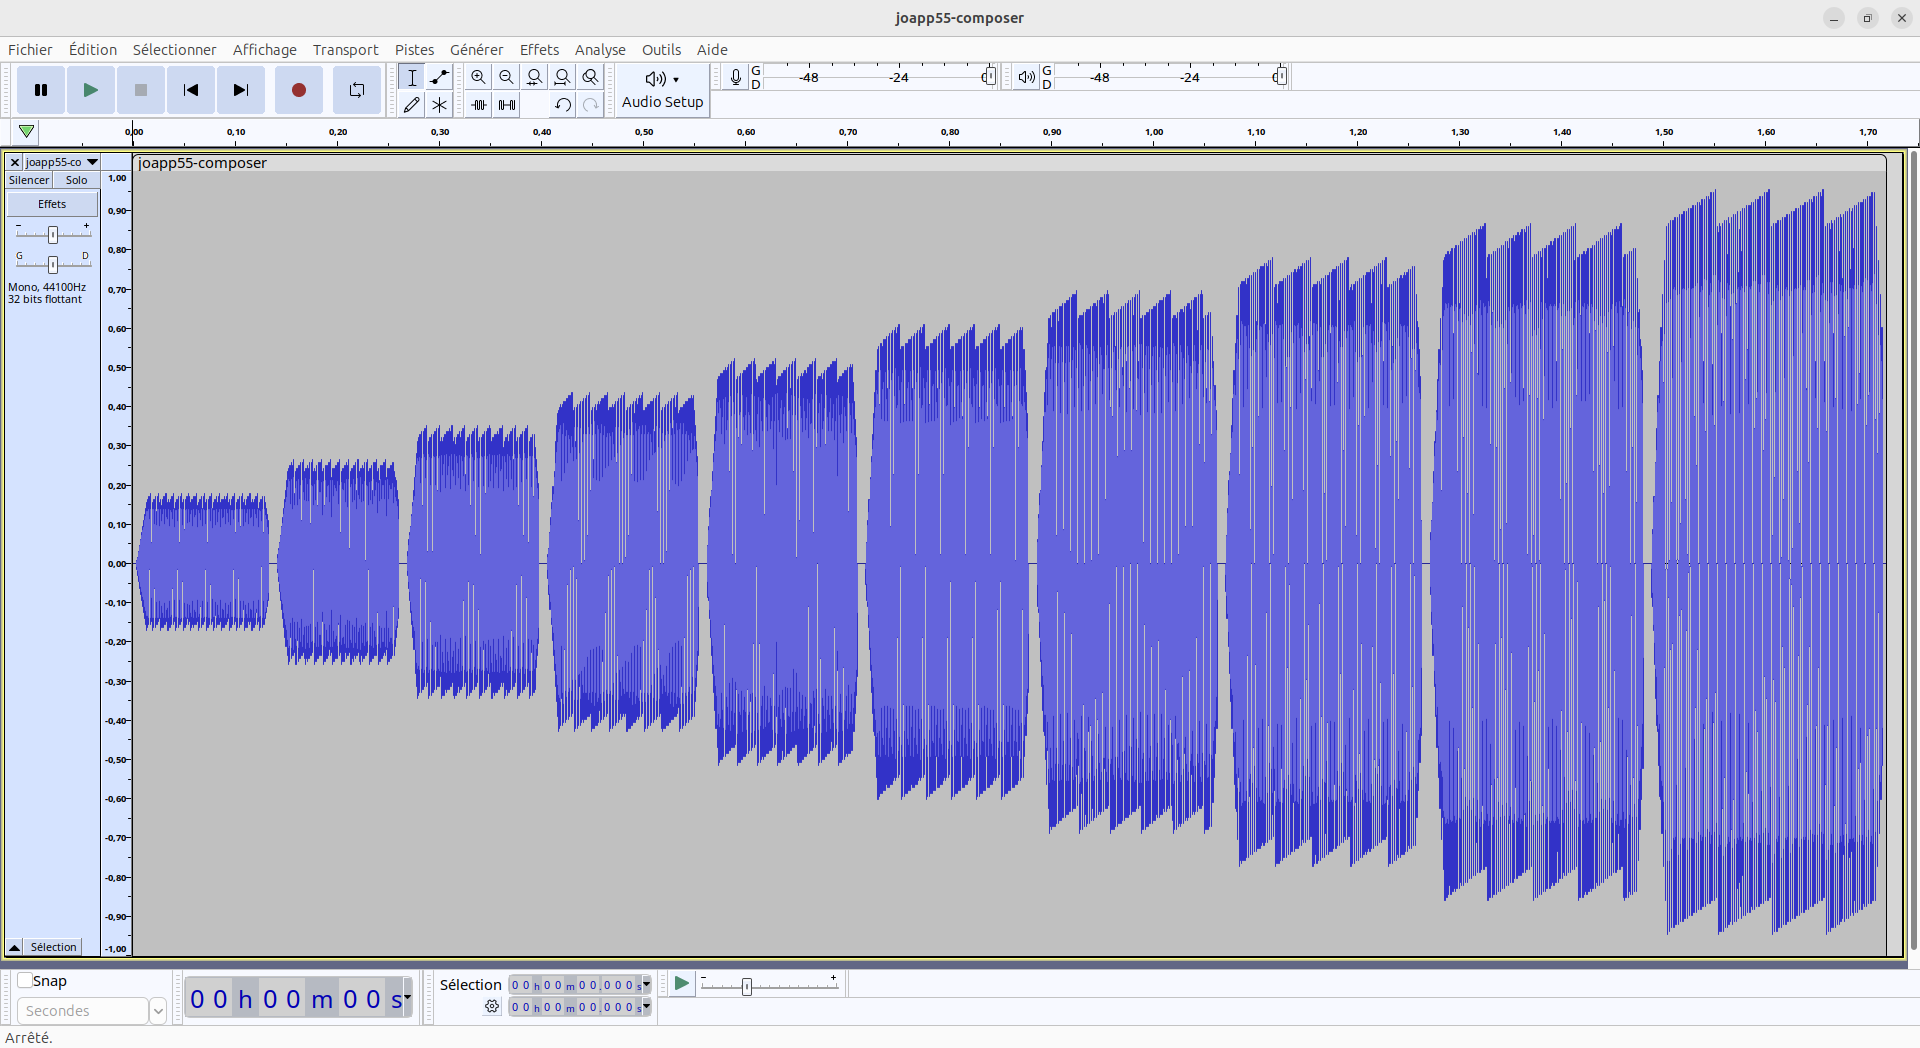Select the Multi-tool asterisk icon
The height and width of the screenshot is (1048, 1920).
(x=439, y=105)
